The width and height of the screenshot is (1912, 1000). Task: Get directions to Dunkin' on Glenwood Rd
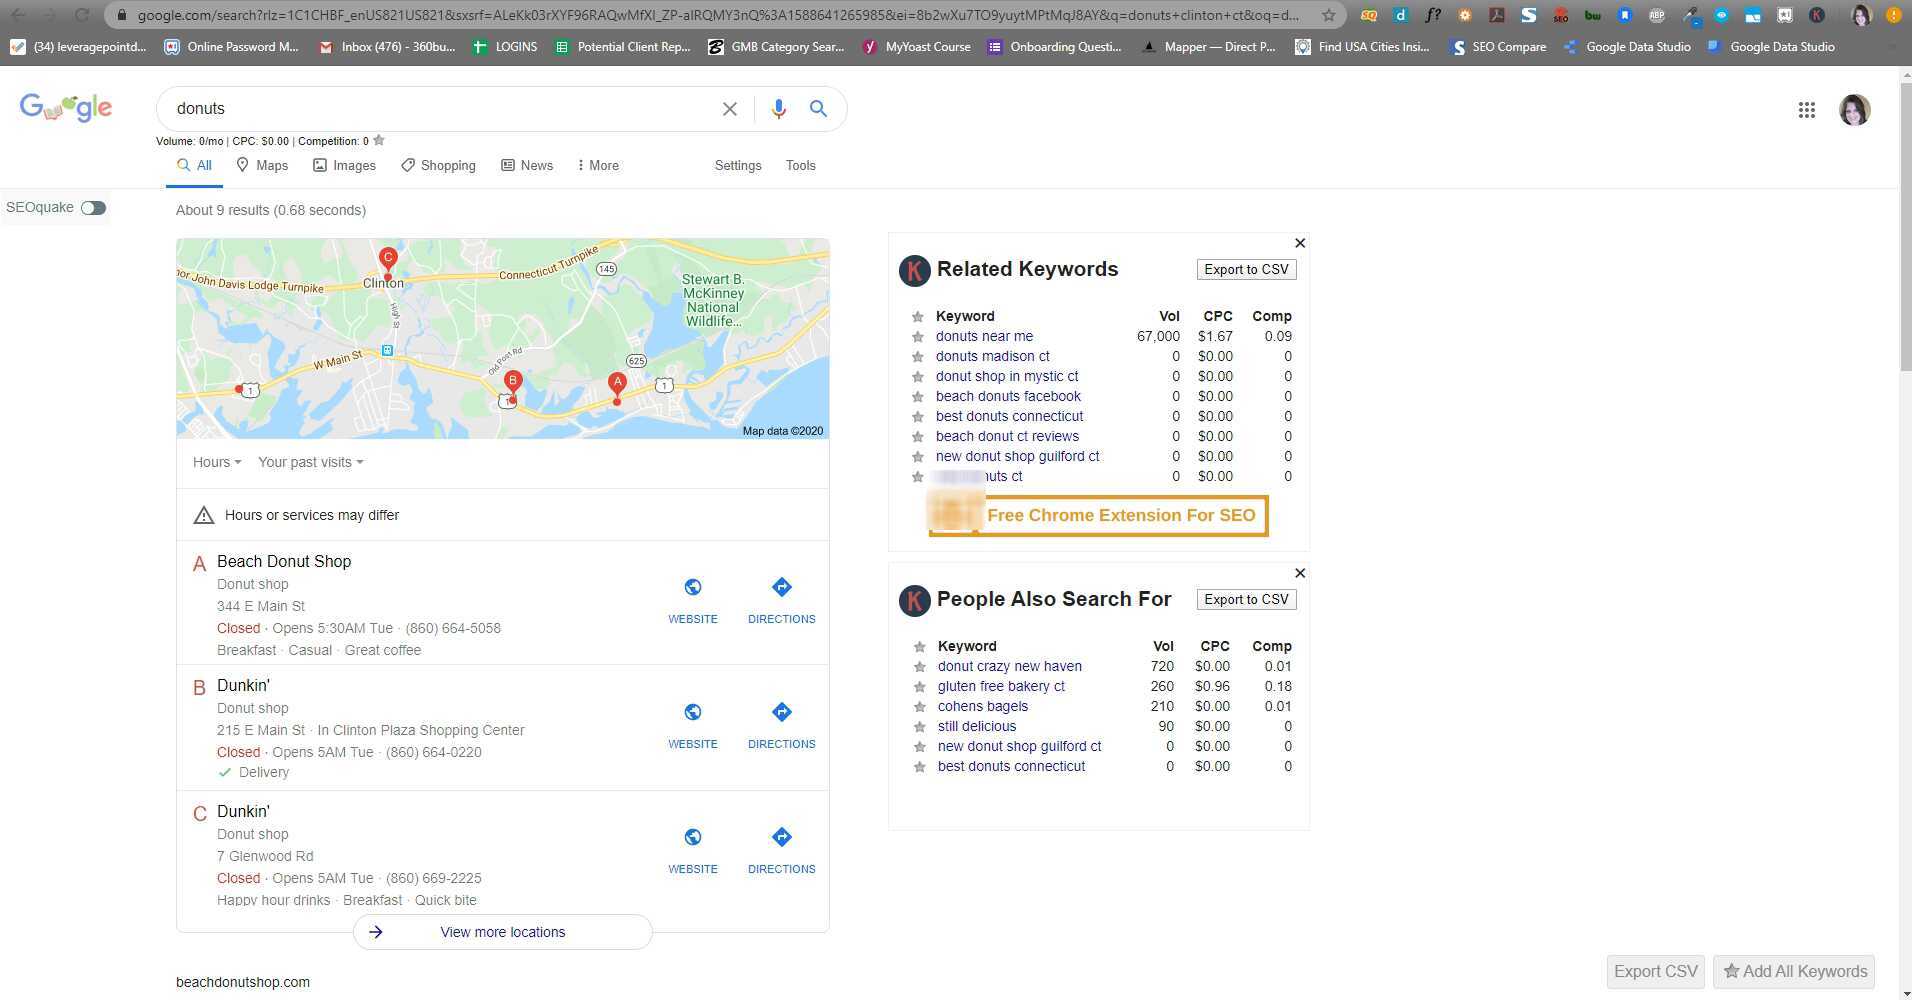(x=781, y=838)
